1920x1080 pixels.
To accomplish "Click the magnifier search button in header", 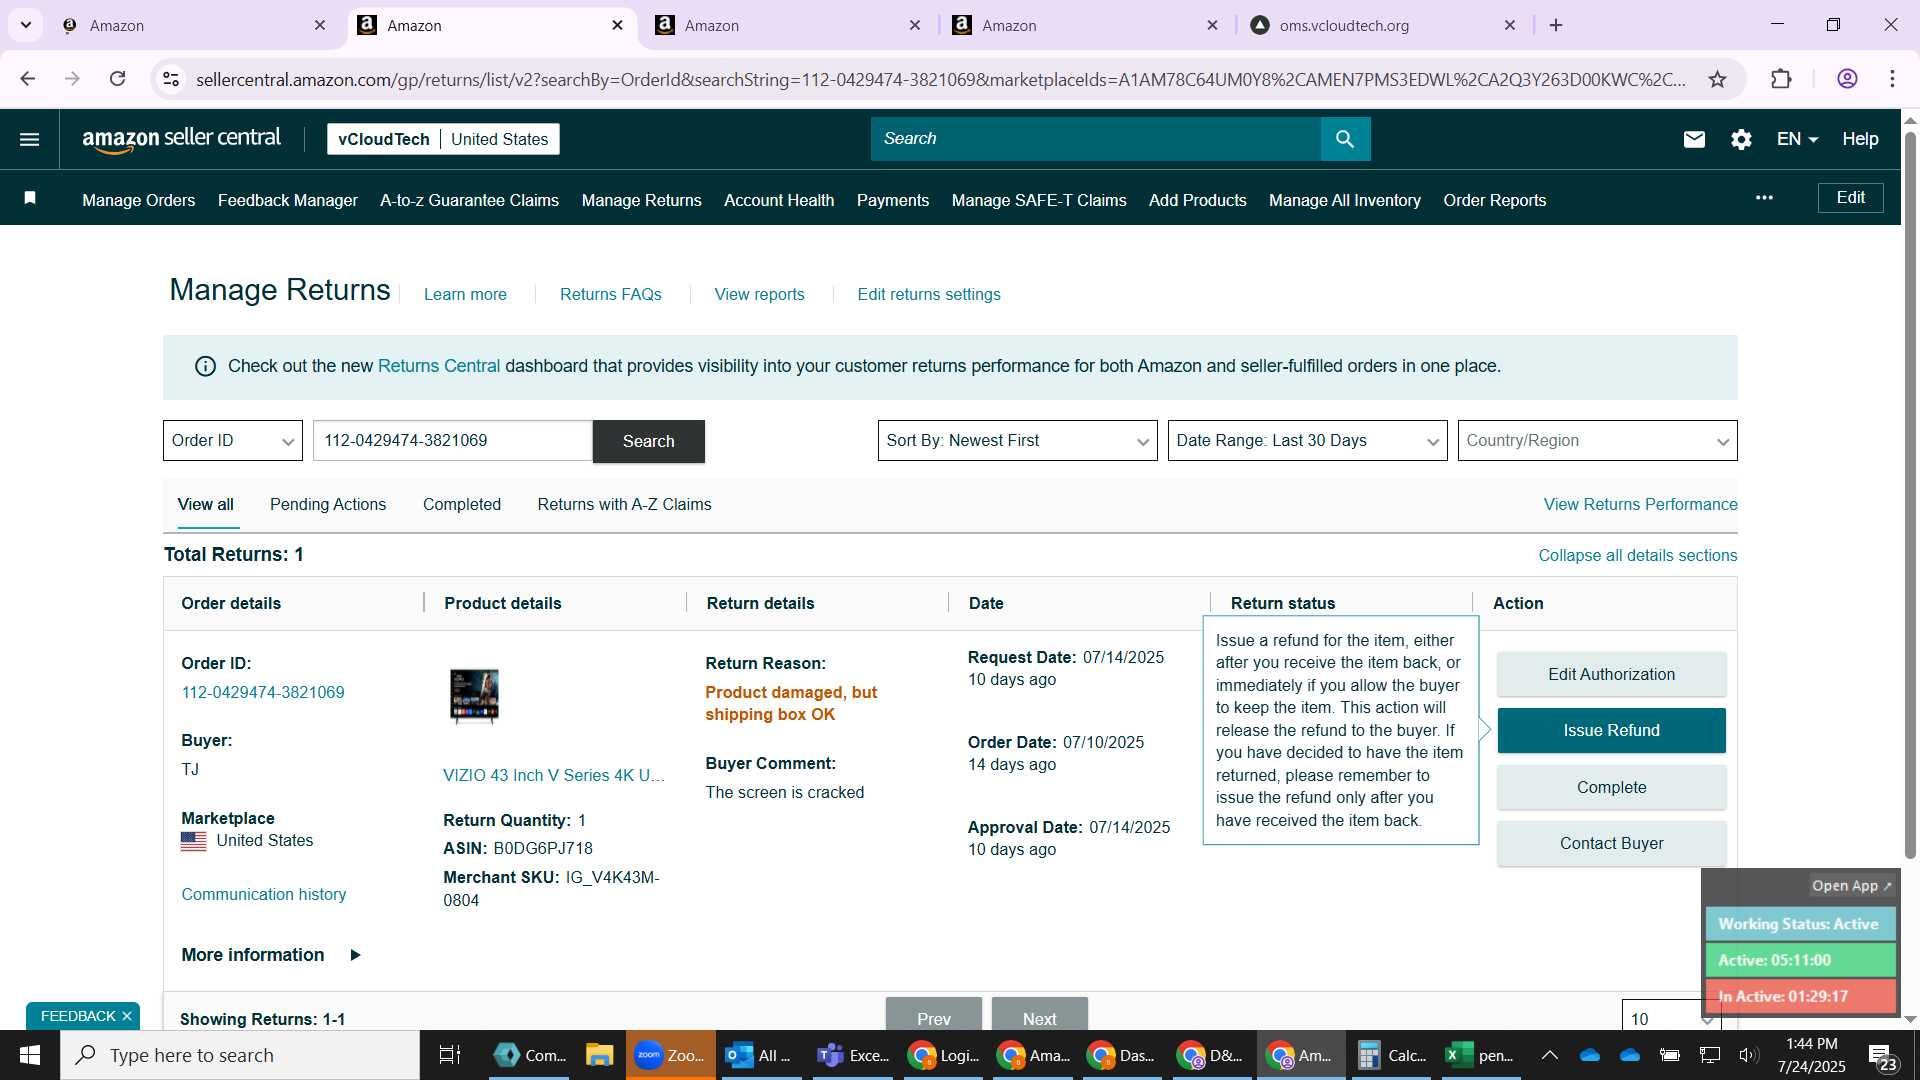I will click(x=1345, y=139).
